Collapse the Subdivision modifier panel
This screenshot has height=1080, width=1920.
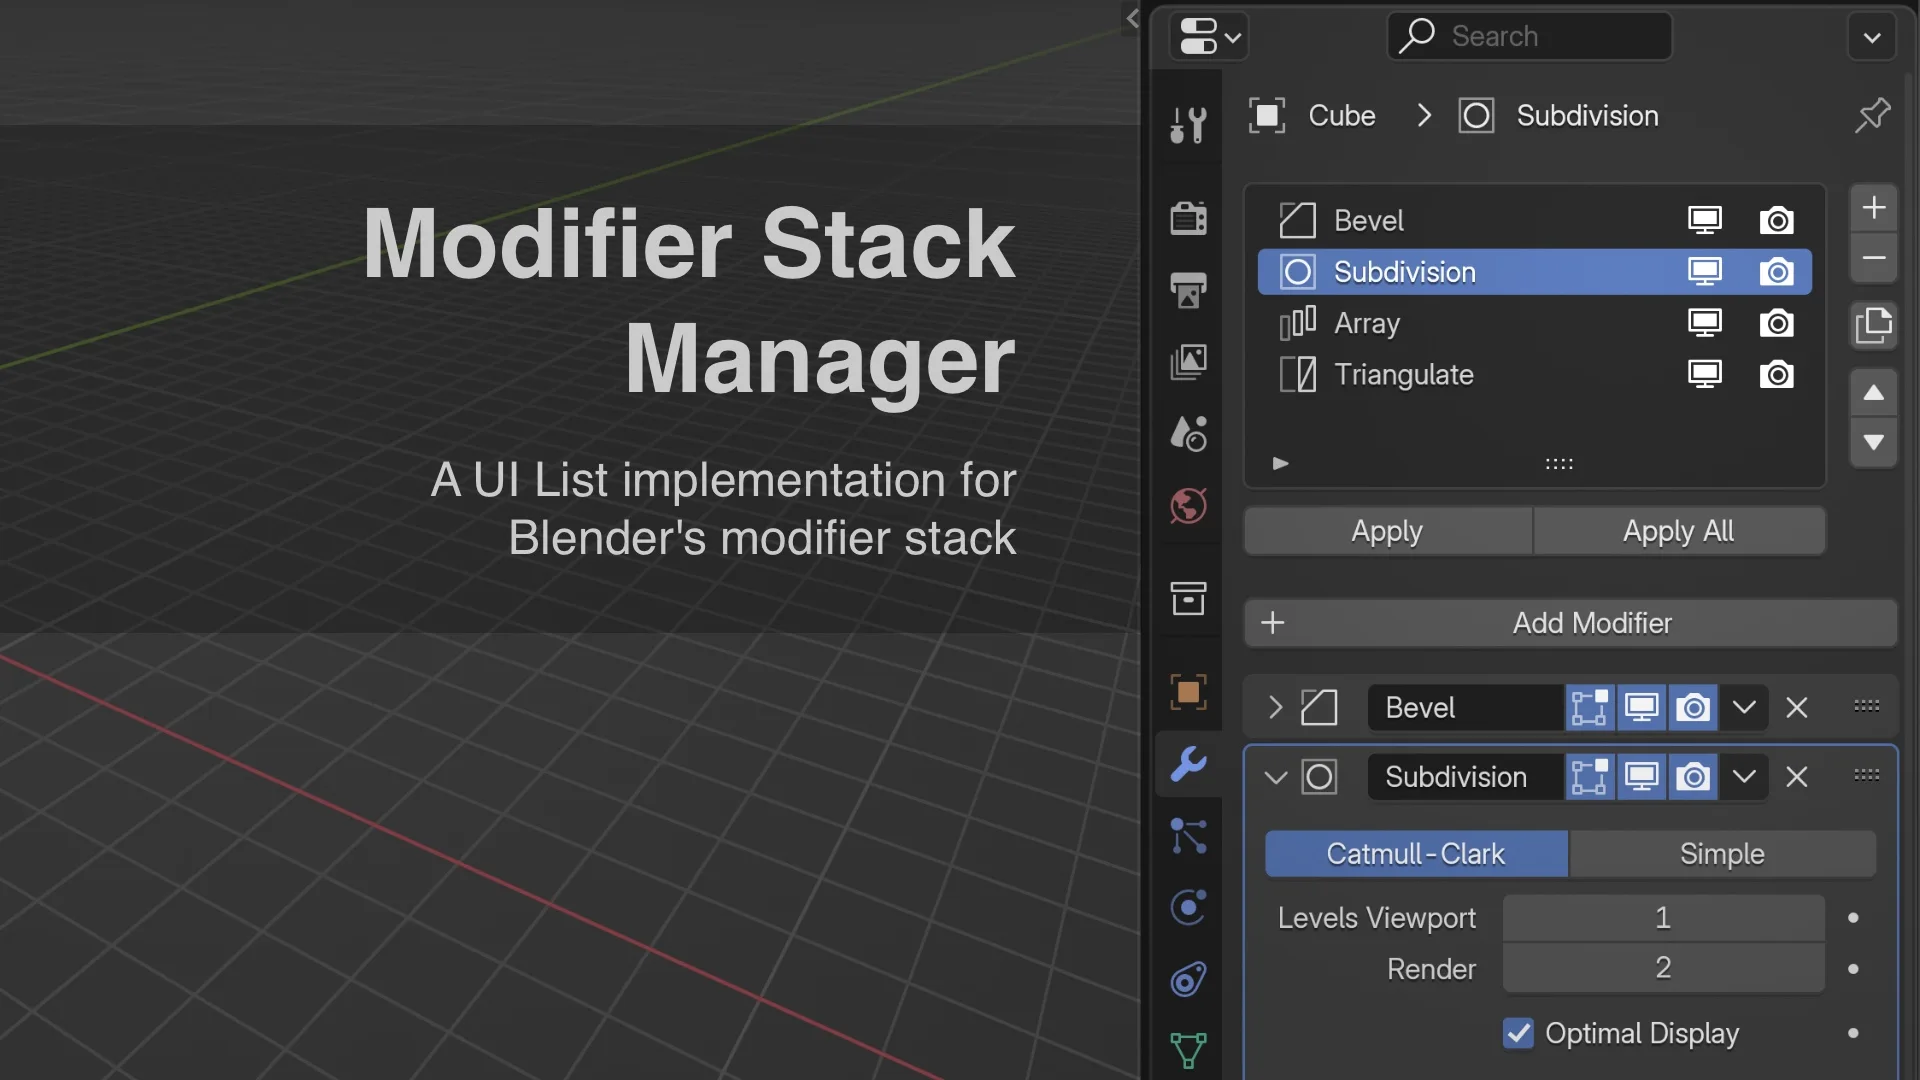tap(1275, 777)
